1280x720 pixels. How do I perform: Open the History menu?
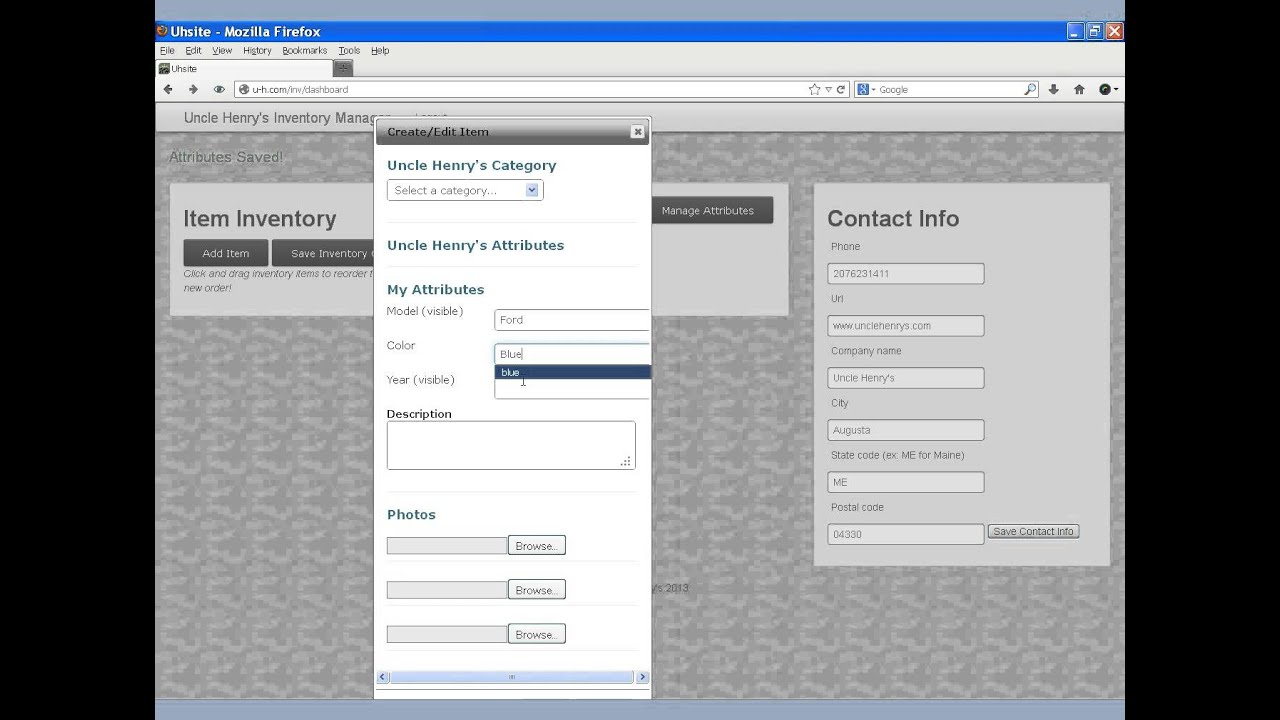(x=257, y=50)
